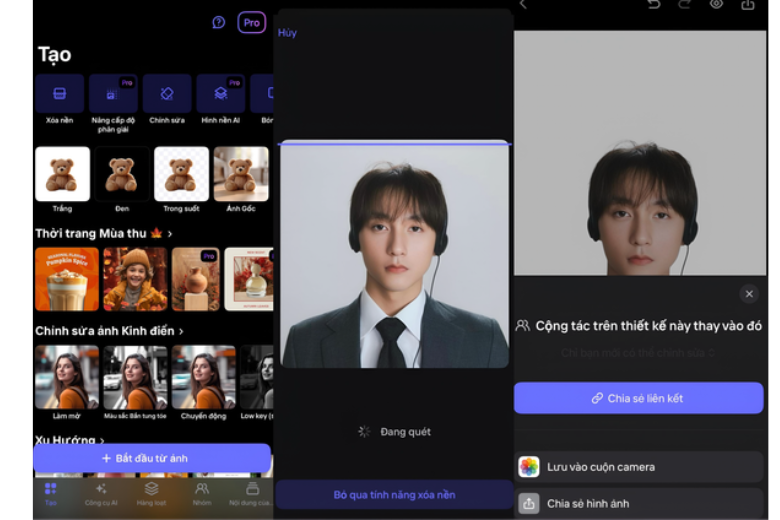
Task: Tap the Pro upgrade badge
Action: pos(251,22)
